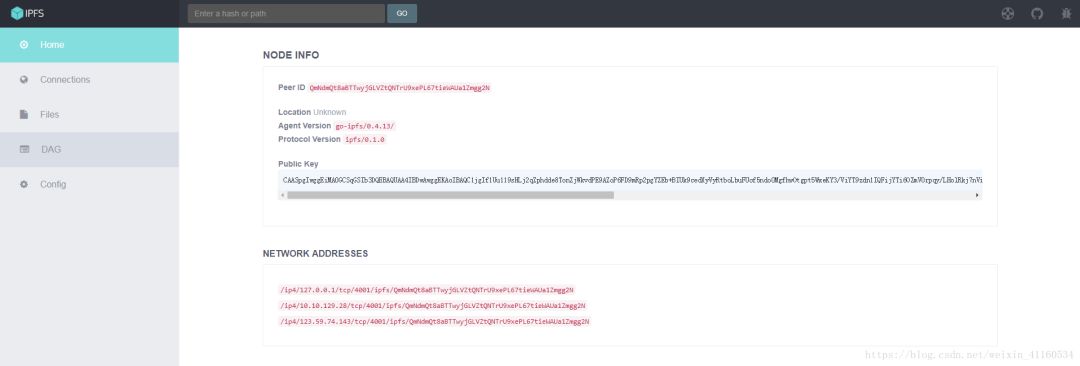Select the DAG menu item

pos(90,150)
